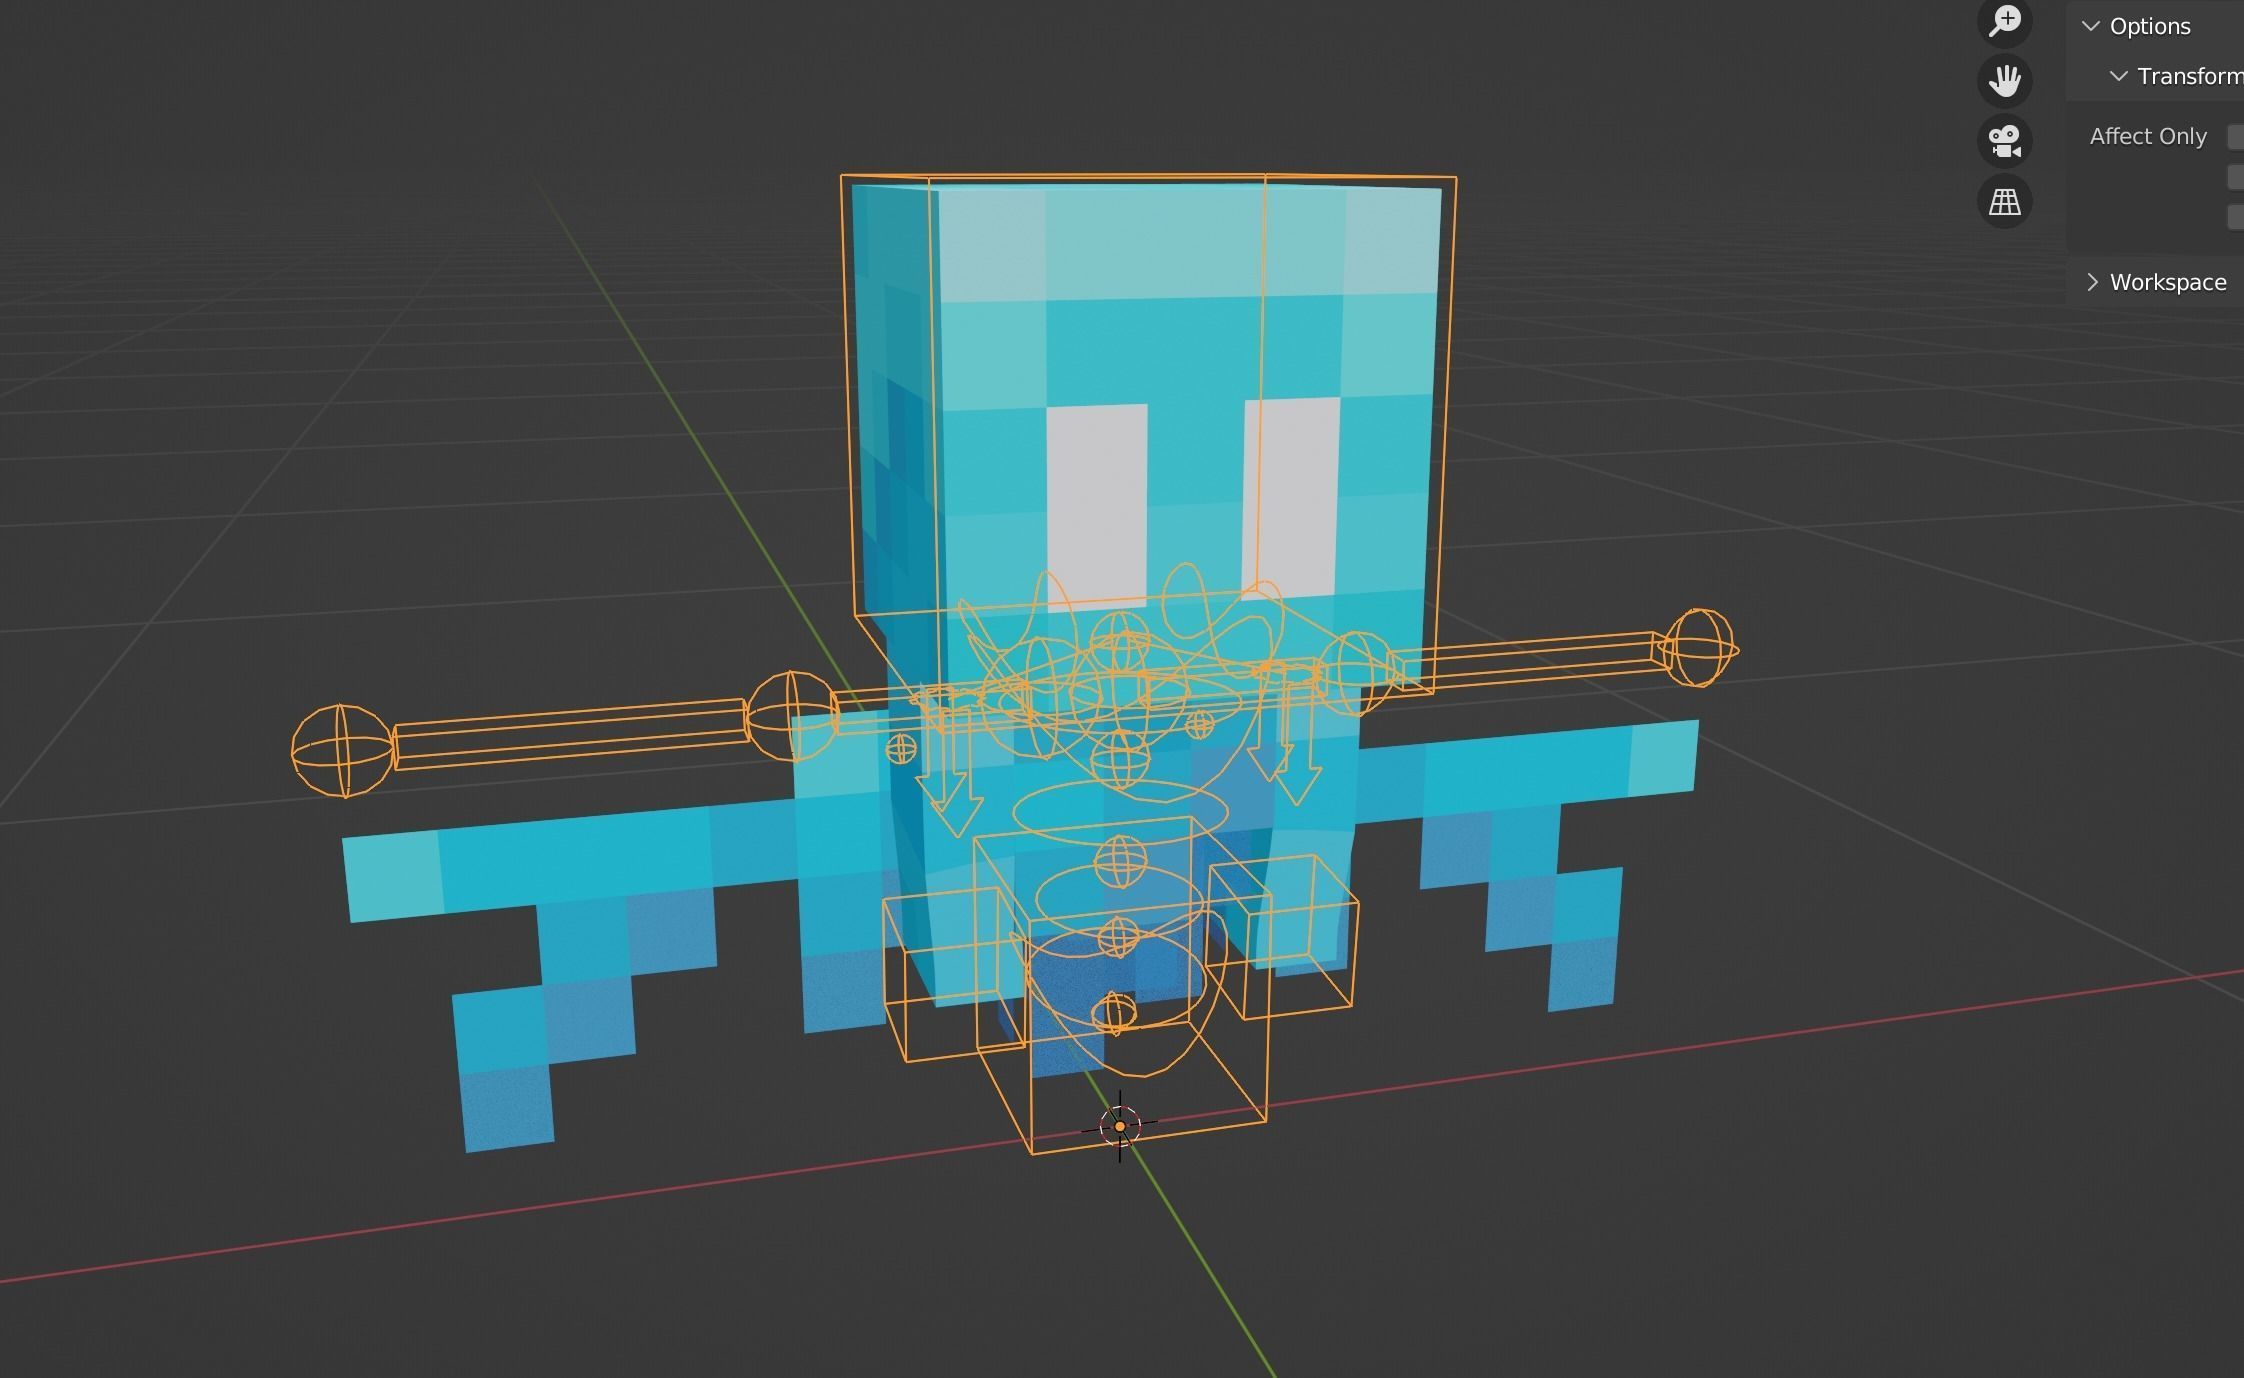Click the 3D cursor at the origin
This screenshot has width=2244, height=1378.
[1120, 1126]
